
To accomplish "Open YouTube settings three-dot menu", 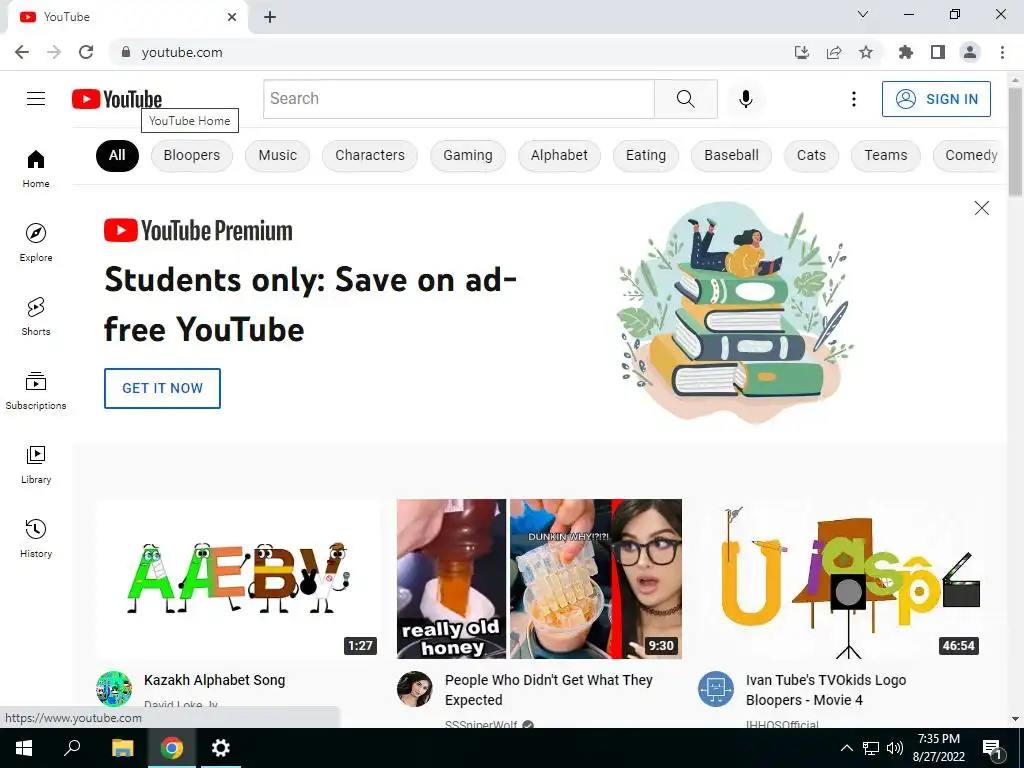I will tap(854, 99).
